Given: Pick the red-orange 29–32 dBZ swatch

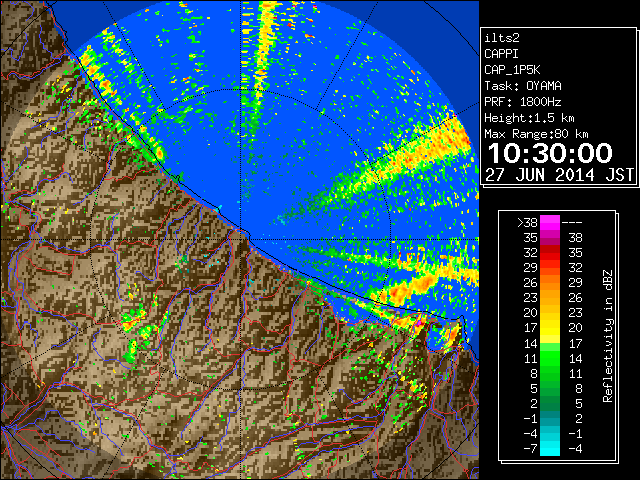Looking at the screenshot, I should click(x=550, y=268).
